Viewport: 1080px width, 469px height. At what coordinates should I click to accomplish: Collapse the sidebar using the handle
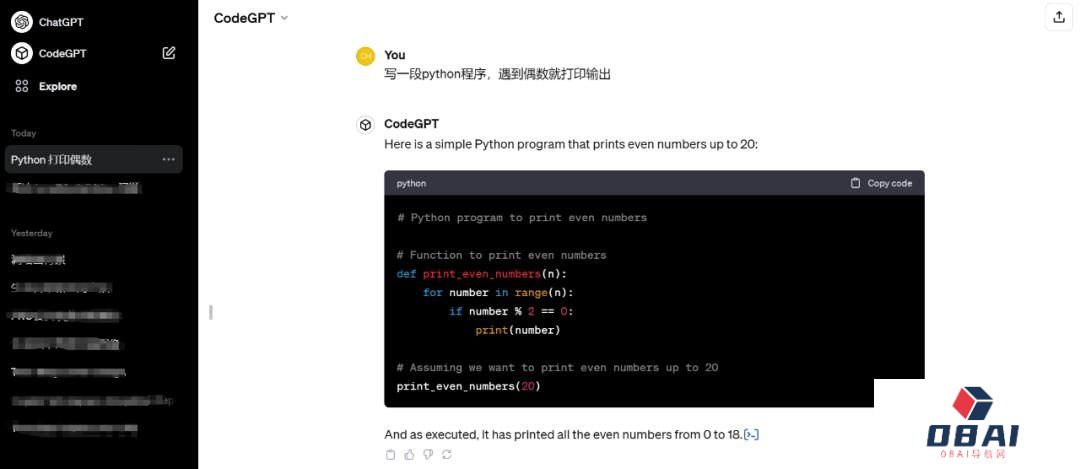coord(211,313)
